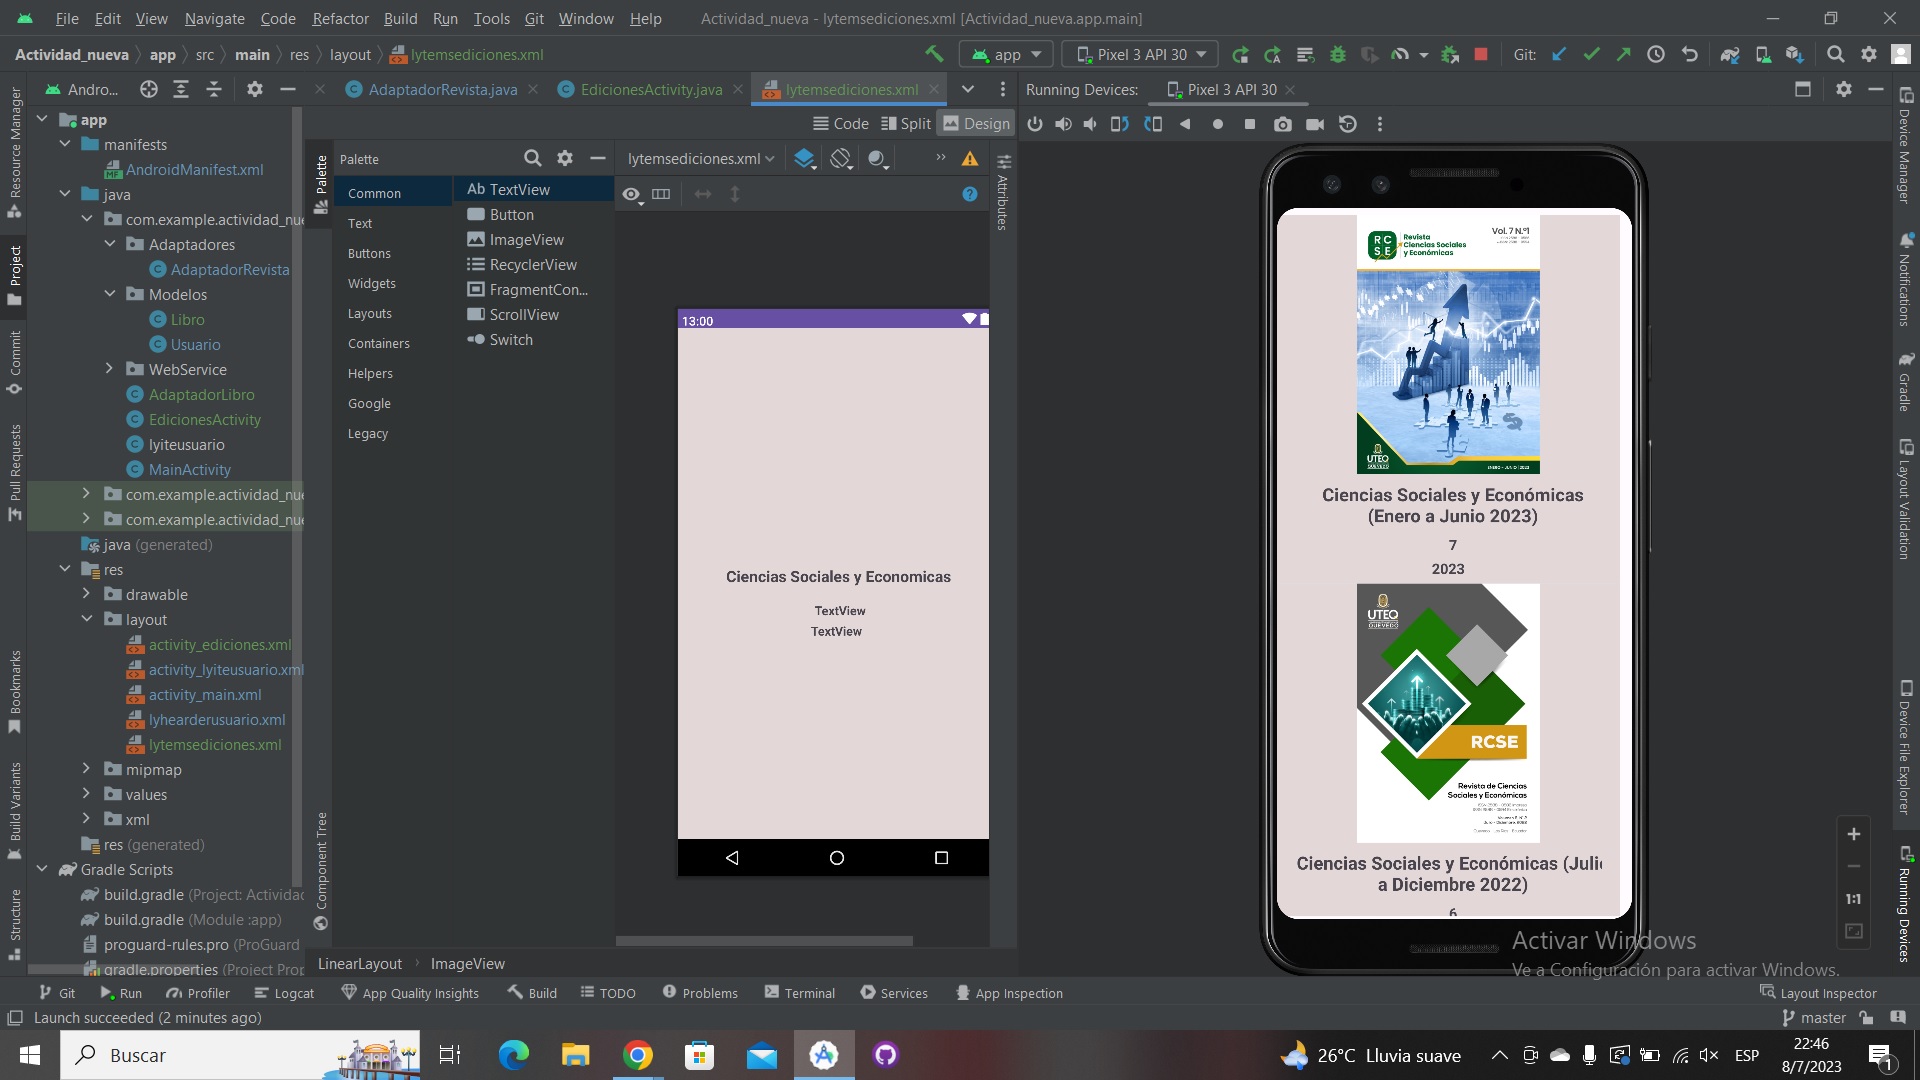Screen dimensions: 1920x1080
Task: Click the emulator power button icon
Action: click(1035, 124)
